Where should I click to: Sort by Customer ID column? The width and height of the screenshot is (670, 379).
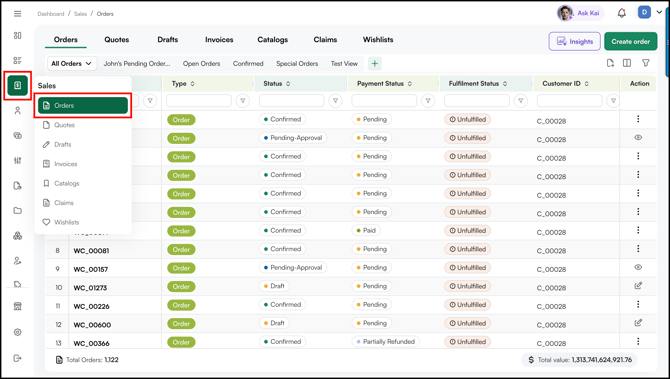(587, 84)
